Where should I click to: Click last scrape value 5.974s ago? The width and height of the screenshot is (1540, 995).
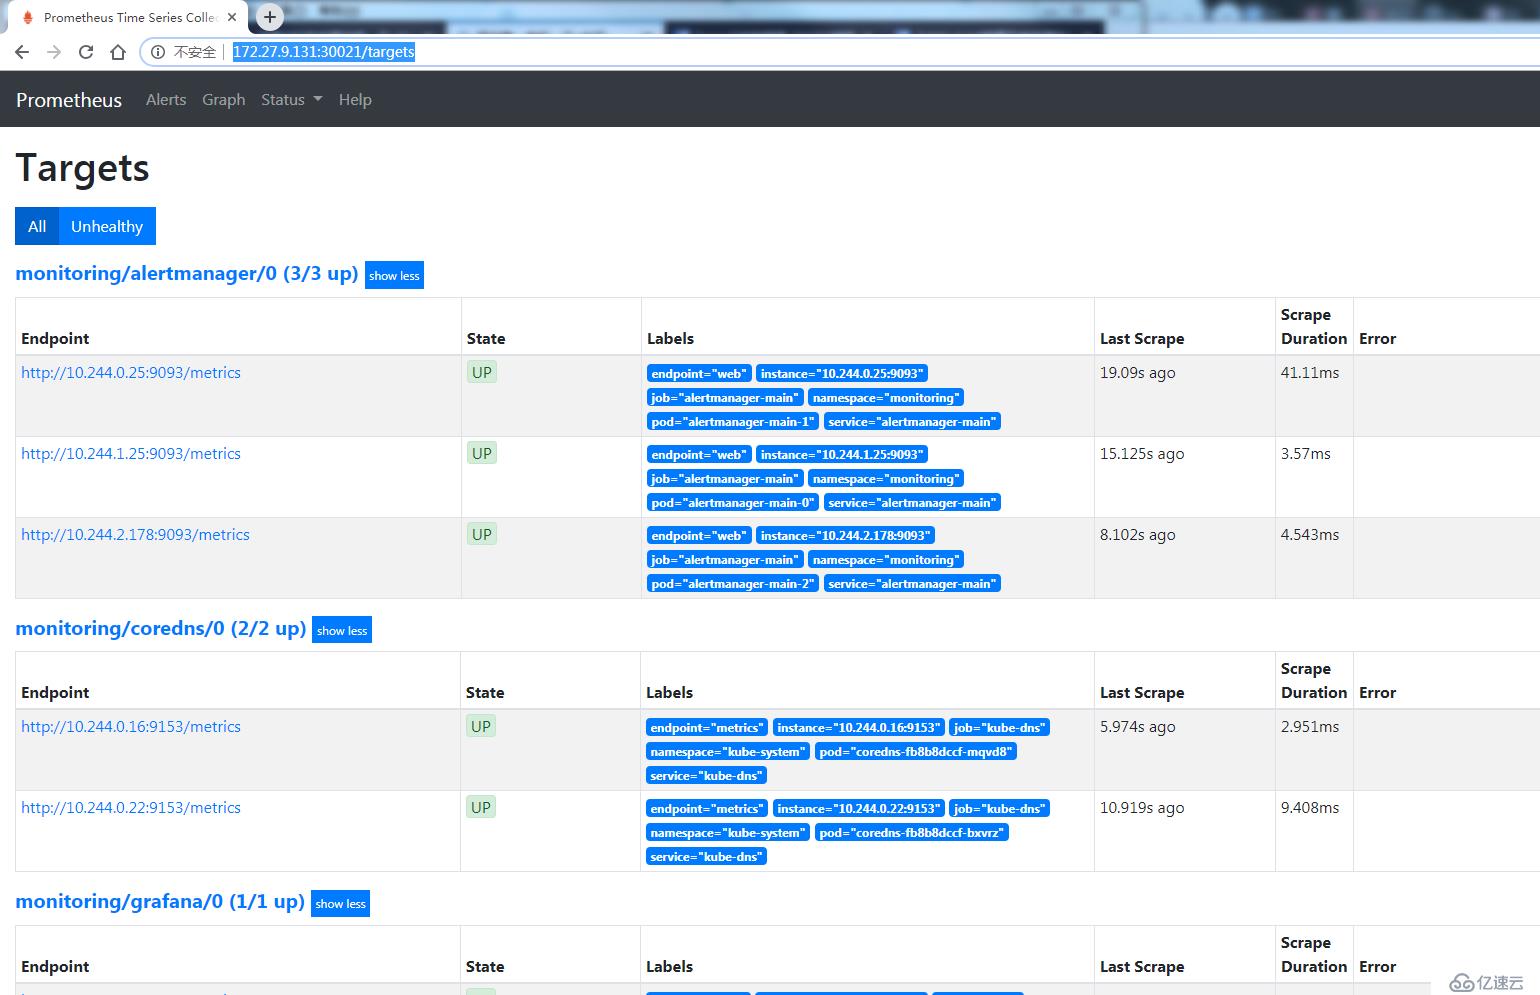click(1138, 727)
